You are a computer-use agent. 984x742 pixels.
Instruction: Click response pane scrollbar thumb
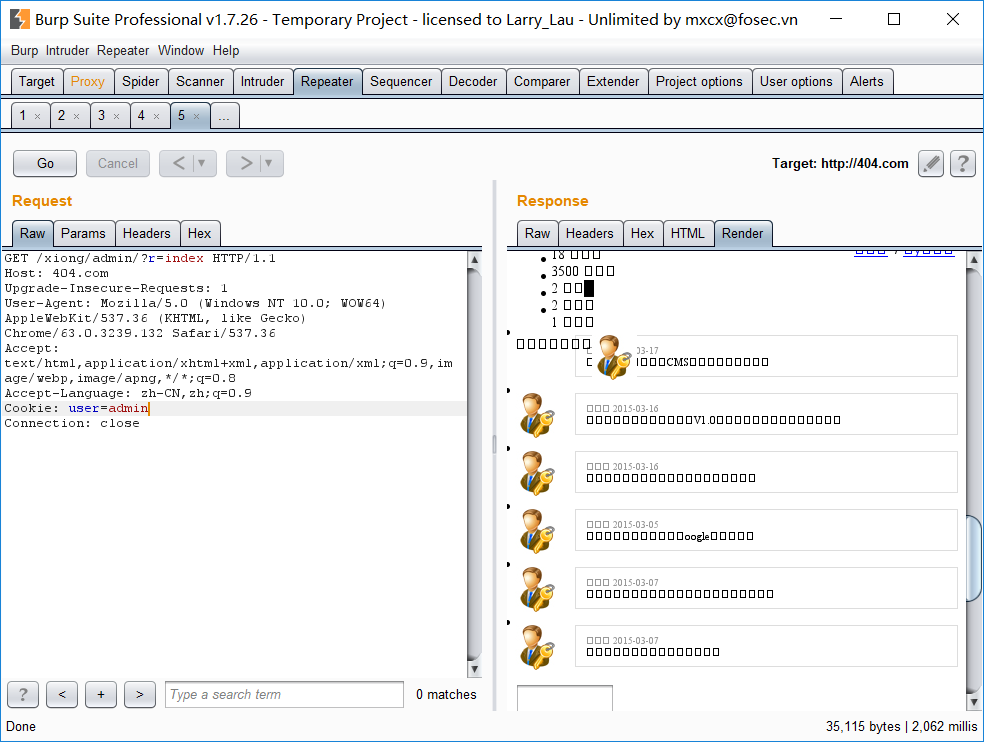click(974, 557)
